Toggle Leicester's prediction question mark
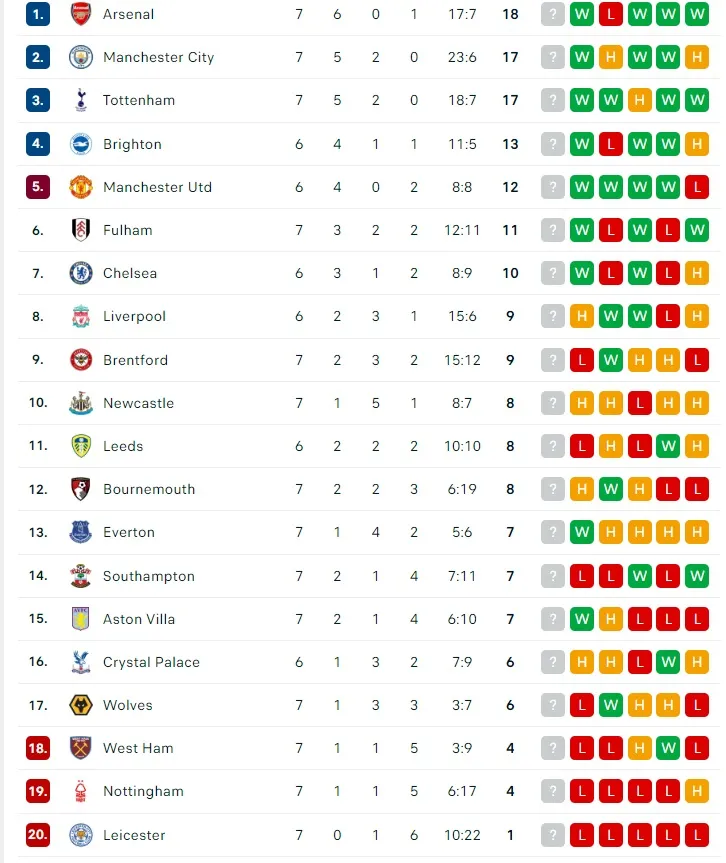This screenshot has height=863, width=726. click(552, 835)
